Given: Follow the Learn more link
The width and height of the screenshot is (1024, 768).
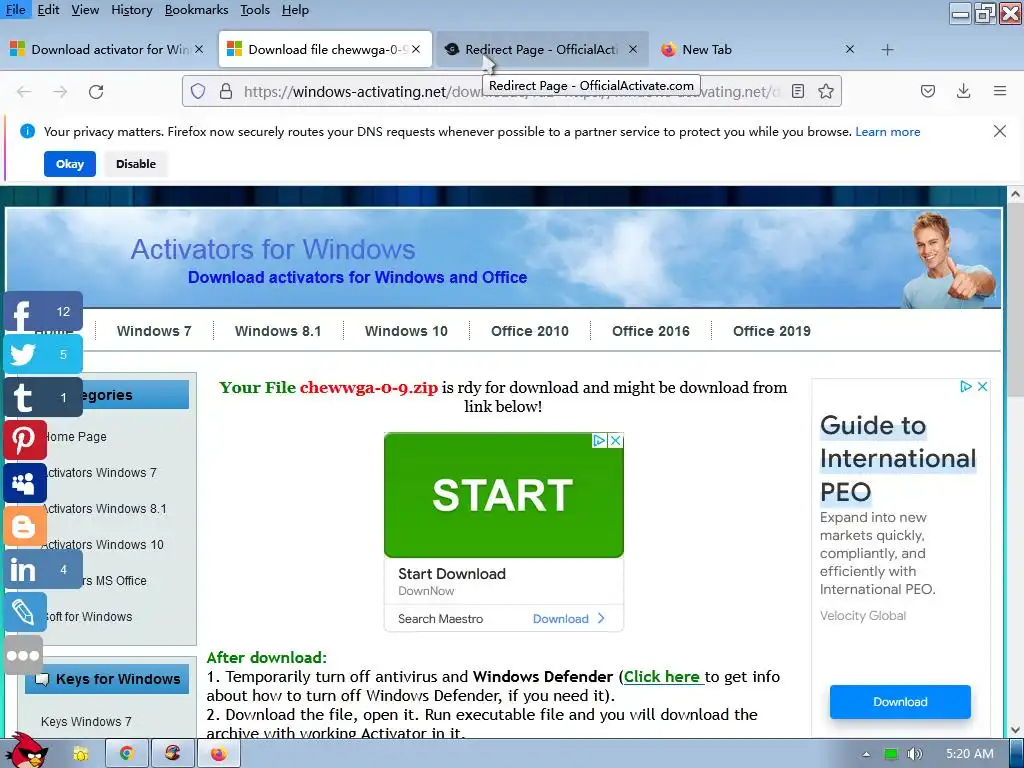Looking at the screenshot, I should (888, 132).
